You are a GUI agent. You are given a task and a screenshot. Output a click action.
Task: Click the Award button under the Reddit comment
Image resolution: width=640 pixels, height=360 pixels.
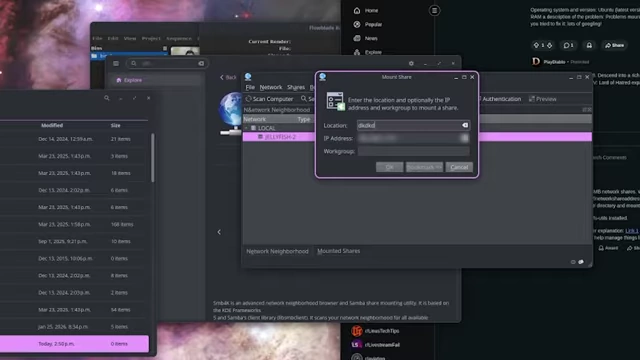(x=608, y=248)
